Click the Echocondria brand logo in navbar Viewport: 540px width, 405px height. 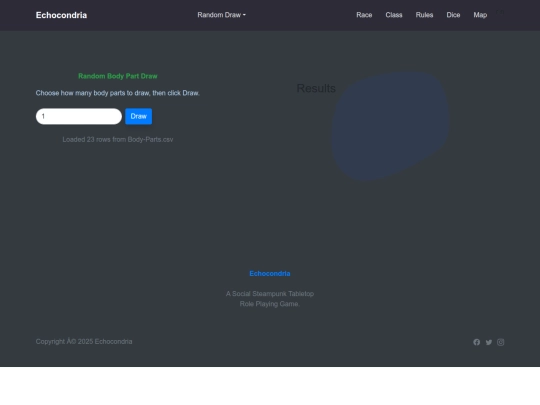click(x=61, y=15)
